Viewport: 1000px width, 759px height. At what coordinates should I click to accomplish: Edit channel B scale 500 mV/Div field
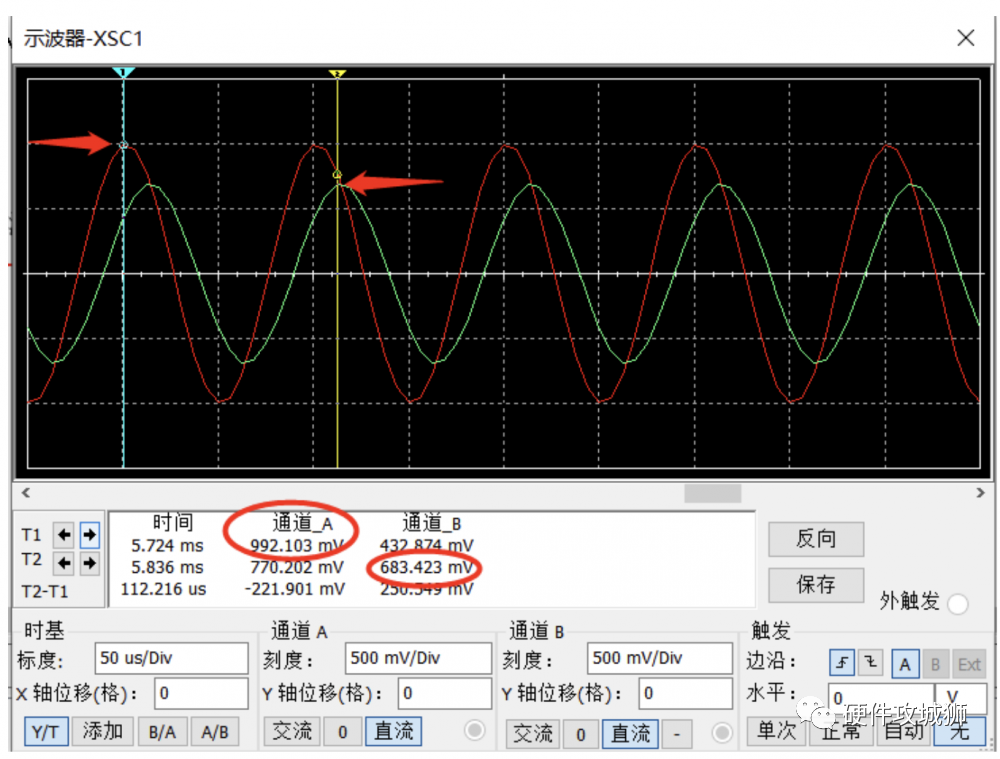(x=659, y=658)
